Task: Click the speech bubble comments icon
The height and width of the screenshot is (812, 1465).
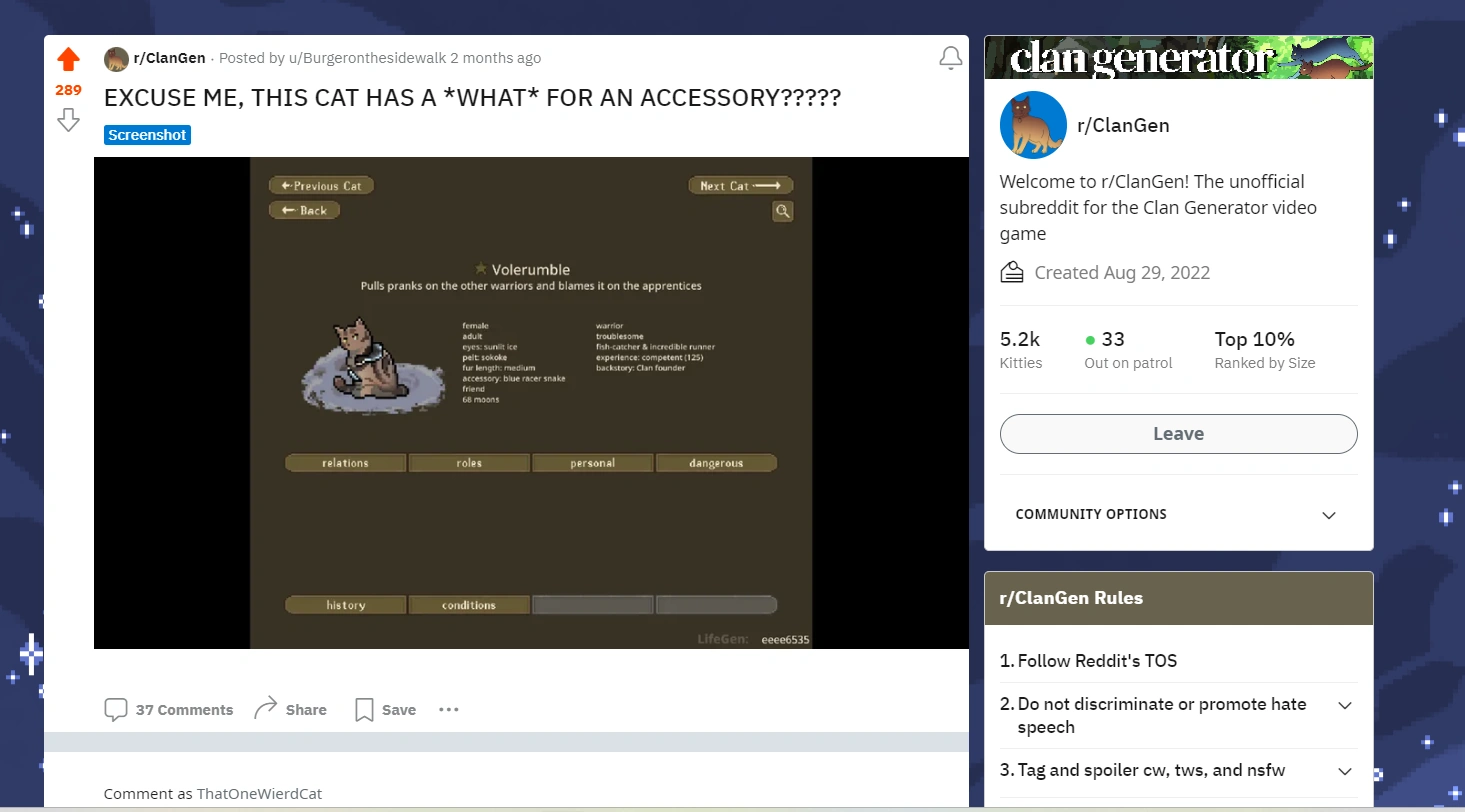Action: tap(117, 709)
